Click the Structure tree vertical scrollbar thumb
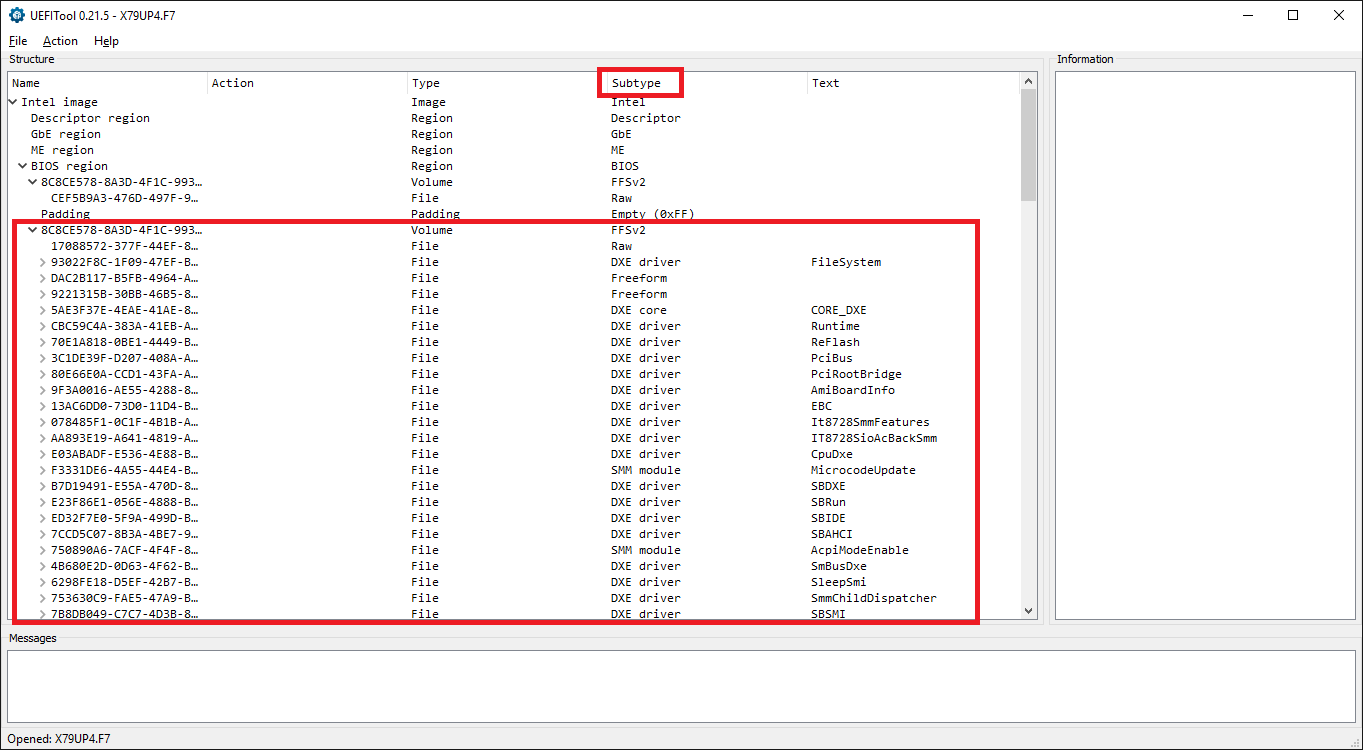This screenshot has height=750, width=1363. [1028, 145]
